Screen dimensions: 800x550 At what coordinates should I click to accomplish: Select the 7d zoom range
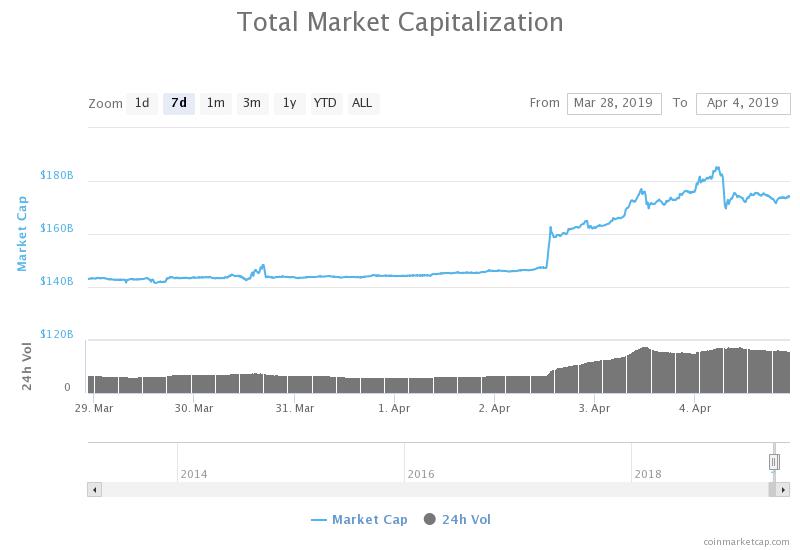(x=179, y=103)
